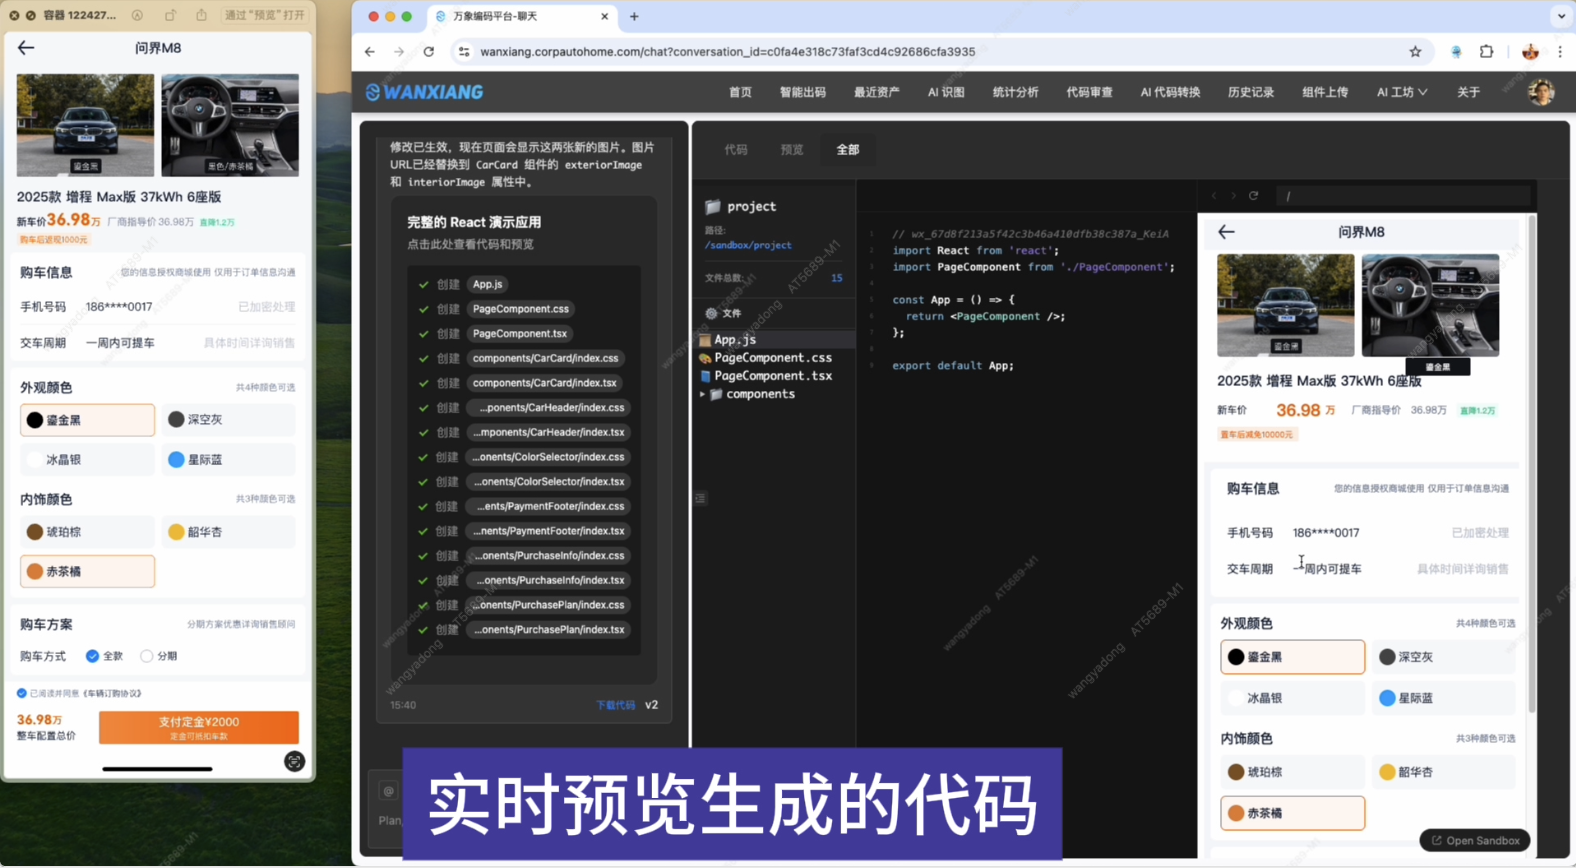The height and width of the screenshot is (868, 1576).
Task: Select 赤茶橘 interior color in sandbox preview
Action: click(1292, 813)
